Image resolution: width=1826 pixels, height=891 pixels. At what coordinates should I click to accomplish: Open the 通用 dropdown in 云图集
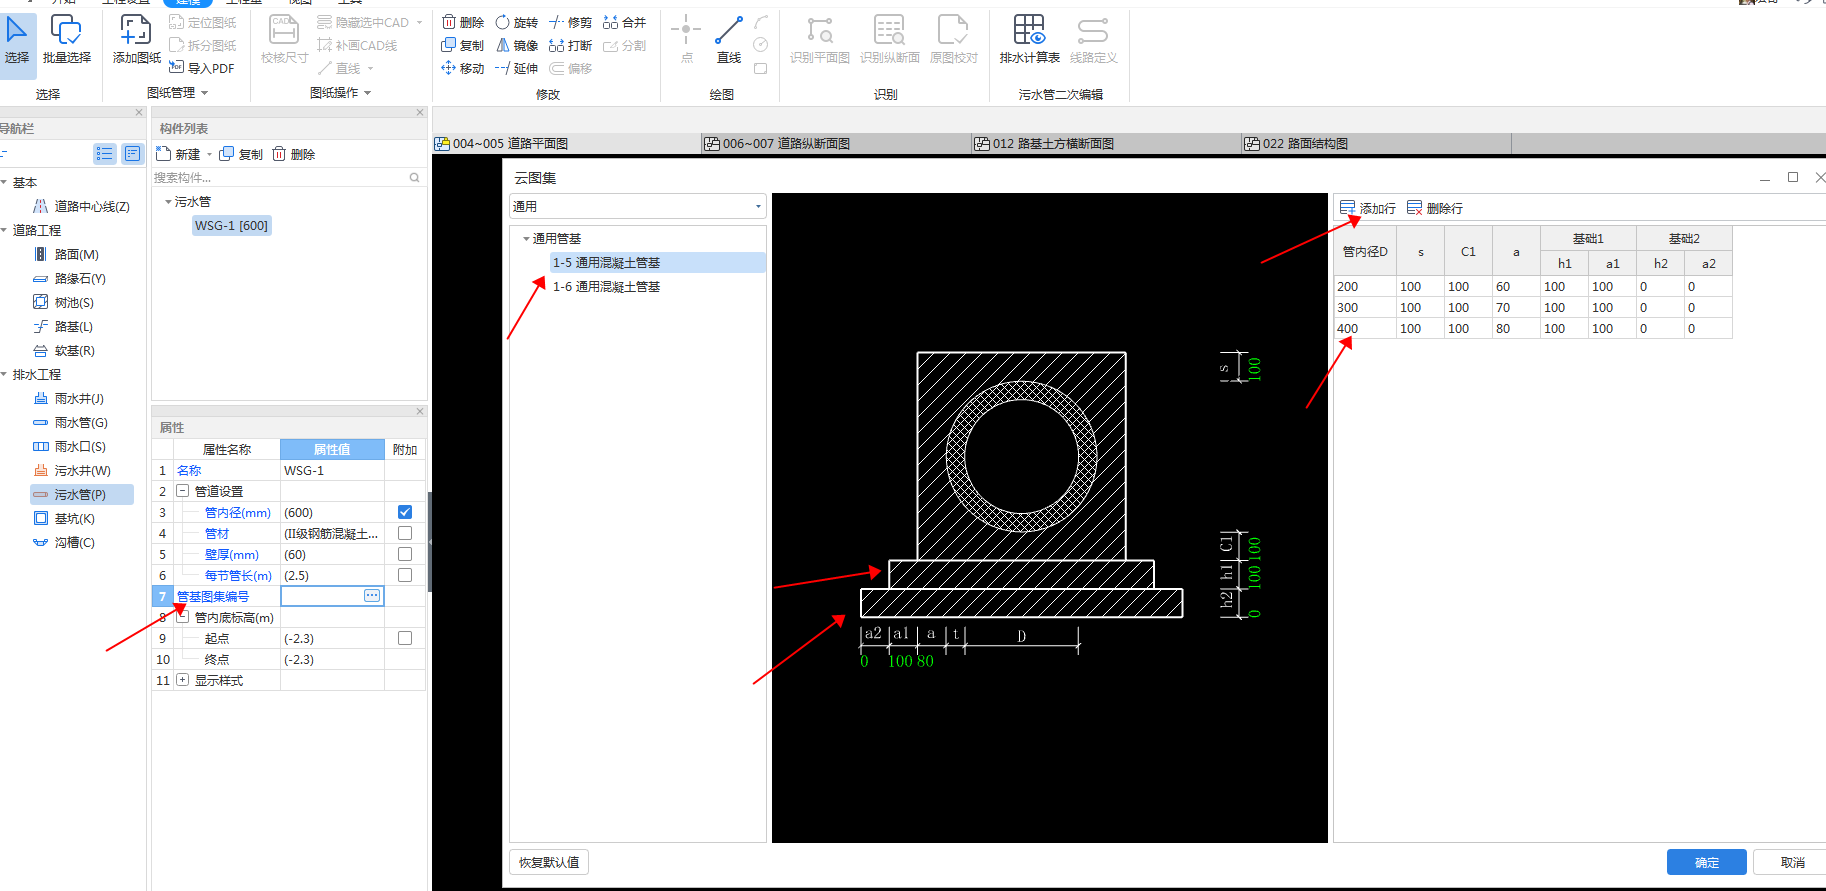pyautogui.click(x=638, y=206)
